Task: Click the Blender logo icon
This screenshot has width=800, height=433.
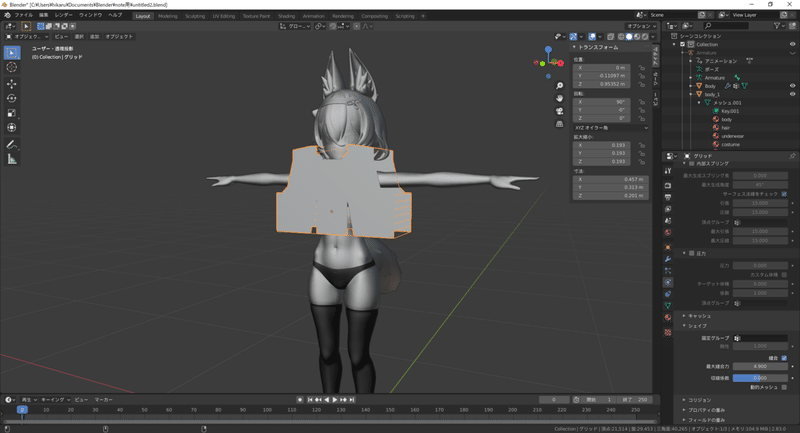Action: pyautogui.click(x=7, y=15)
